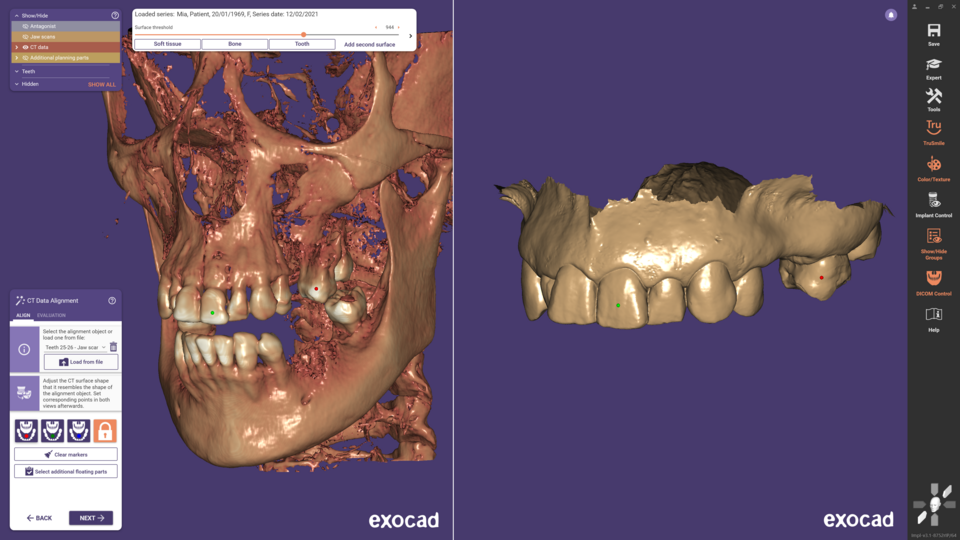Expand Additional planning parts group
Viewport: 960px width, 540px height.
tap(16, 58)
